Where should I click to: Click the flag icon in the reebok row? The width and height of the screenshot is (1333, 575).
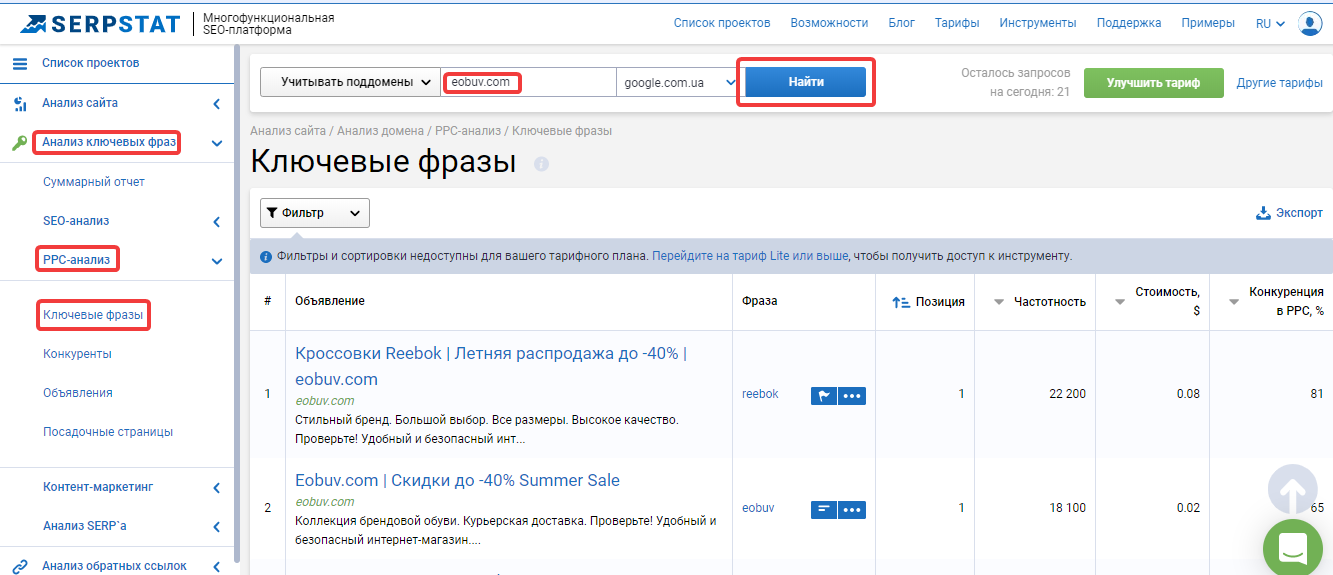click(823, 395)
